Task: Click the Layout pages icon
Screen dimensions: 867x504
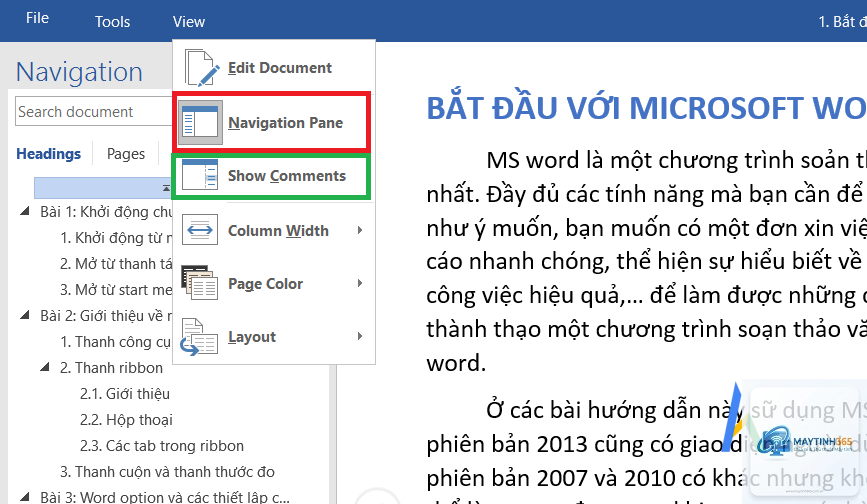Action: click(x=199, y=336)
